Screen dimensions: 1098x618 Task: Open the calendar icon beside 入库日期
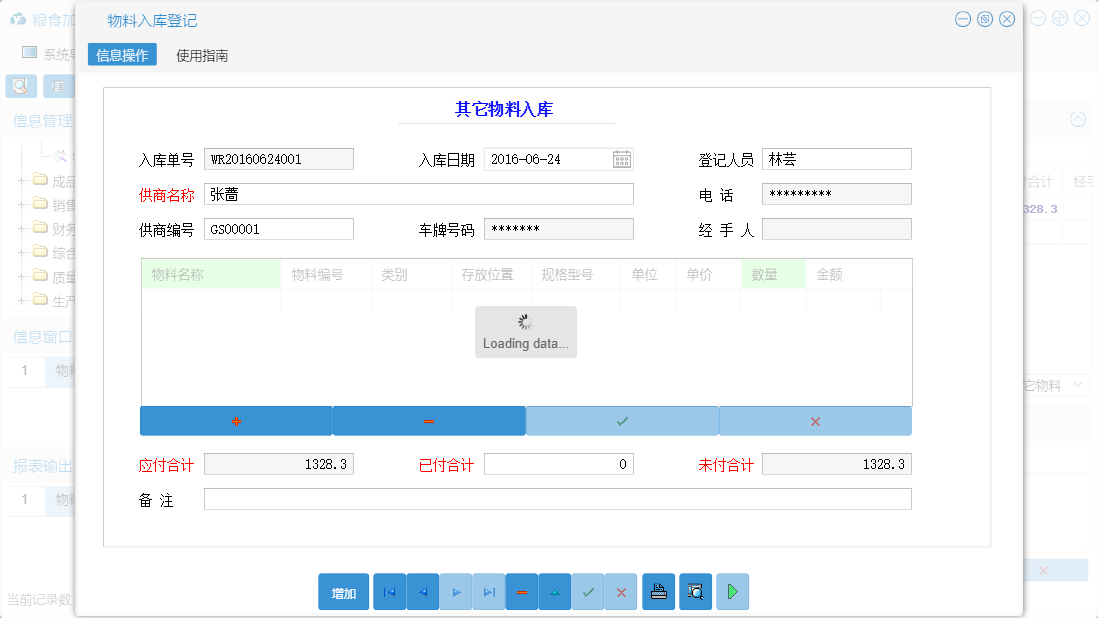click(622, 158)
